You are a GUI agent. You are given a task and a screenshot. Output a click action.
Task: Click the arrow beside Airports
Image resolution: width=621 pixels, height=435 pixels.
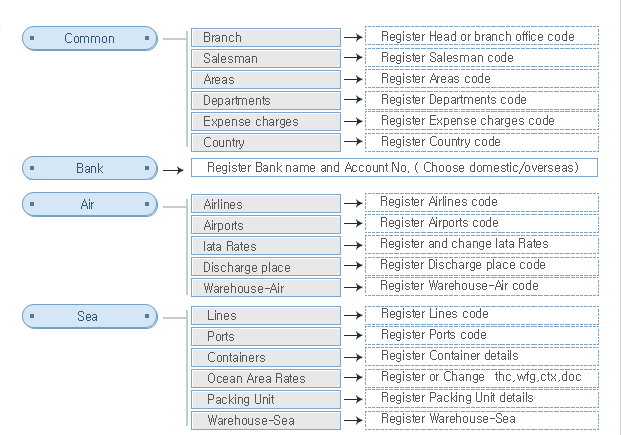pos(353,225)
